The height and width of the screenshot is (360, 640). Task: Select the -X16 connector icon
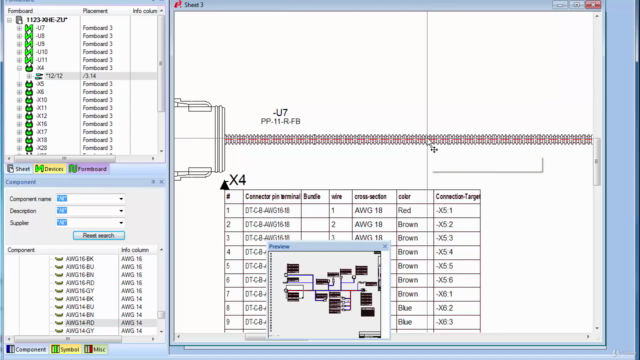coord(29,124)
